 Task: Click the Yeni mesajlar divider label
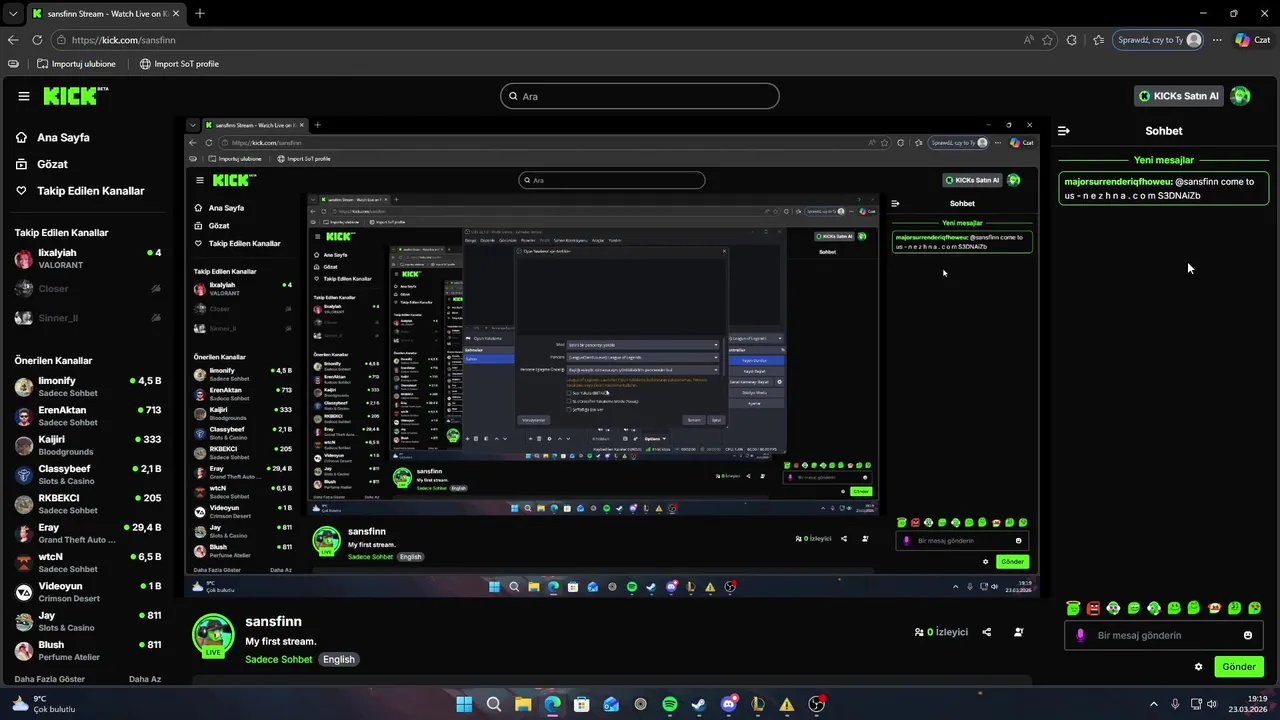point(1164,160)
